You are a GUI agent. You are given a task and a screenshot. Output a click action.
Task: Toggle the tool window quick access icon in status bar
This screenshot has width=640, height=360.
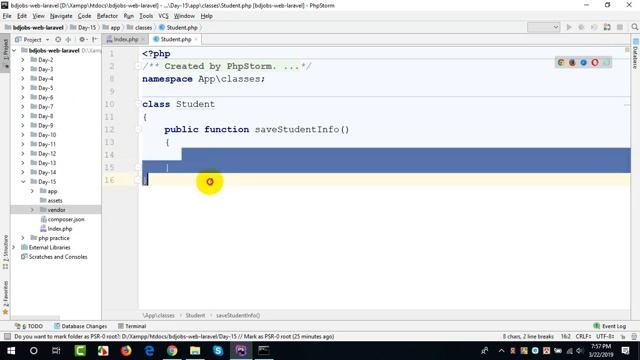pyautogui.click(x=7, y=337)
